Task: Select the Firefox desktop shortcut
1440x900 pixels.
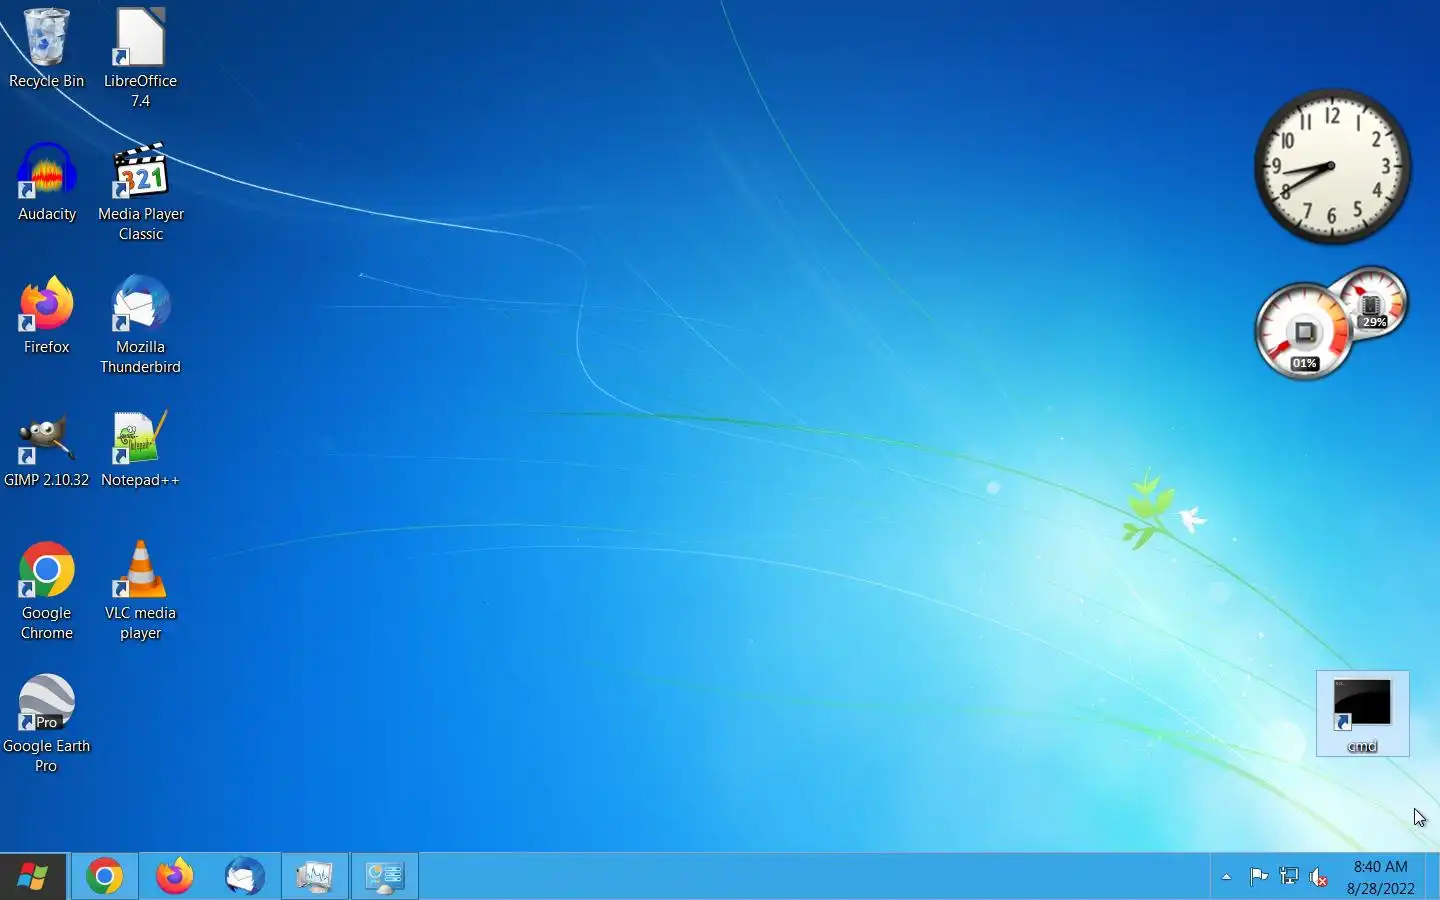Action: [46, 316]
